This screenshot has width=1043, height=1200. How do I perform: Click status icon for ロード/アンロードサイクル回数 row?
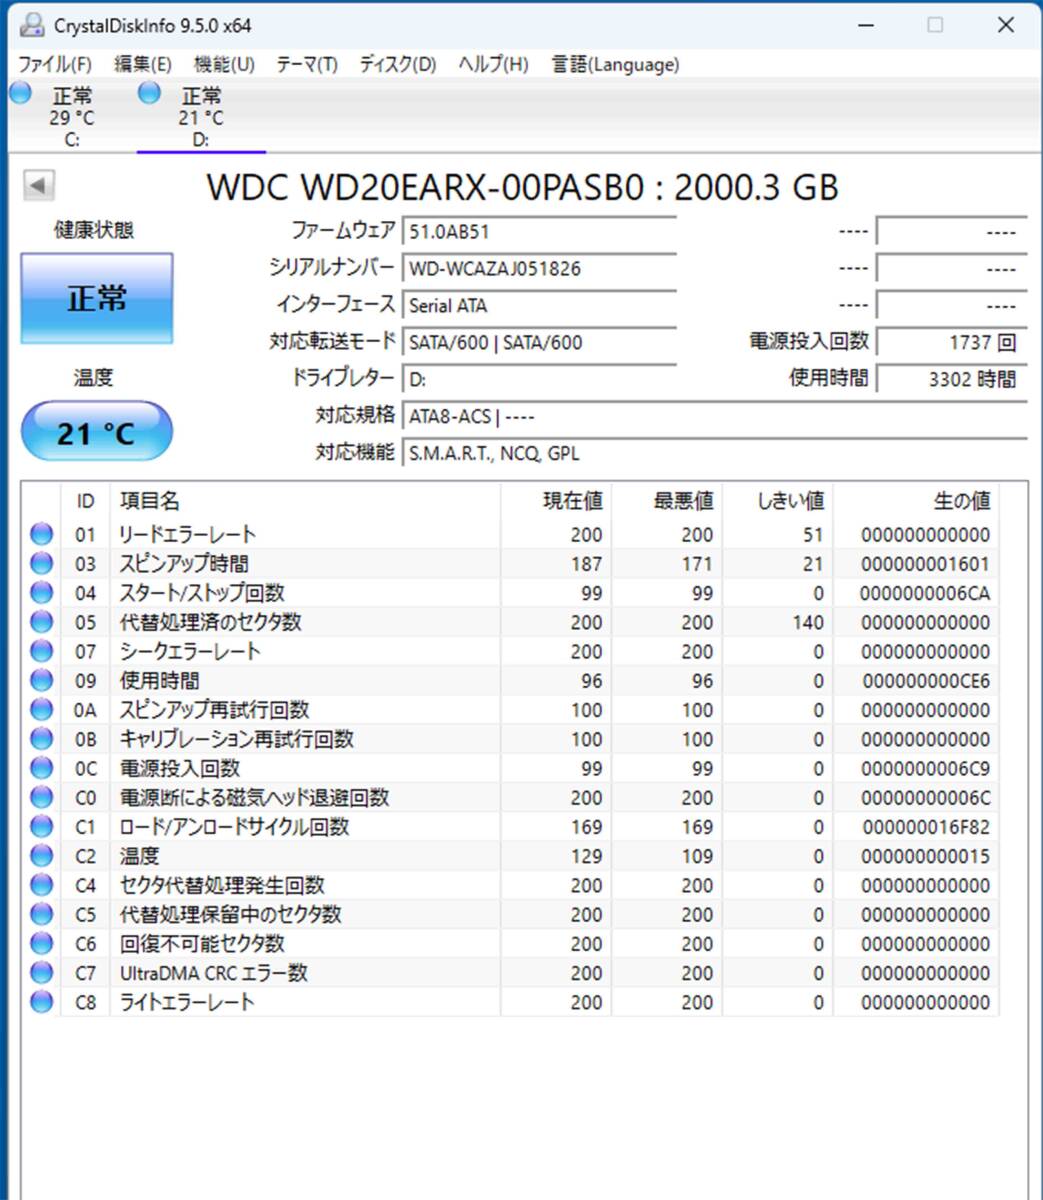[x=41, y=827]
